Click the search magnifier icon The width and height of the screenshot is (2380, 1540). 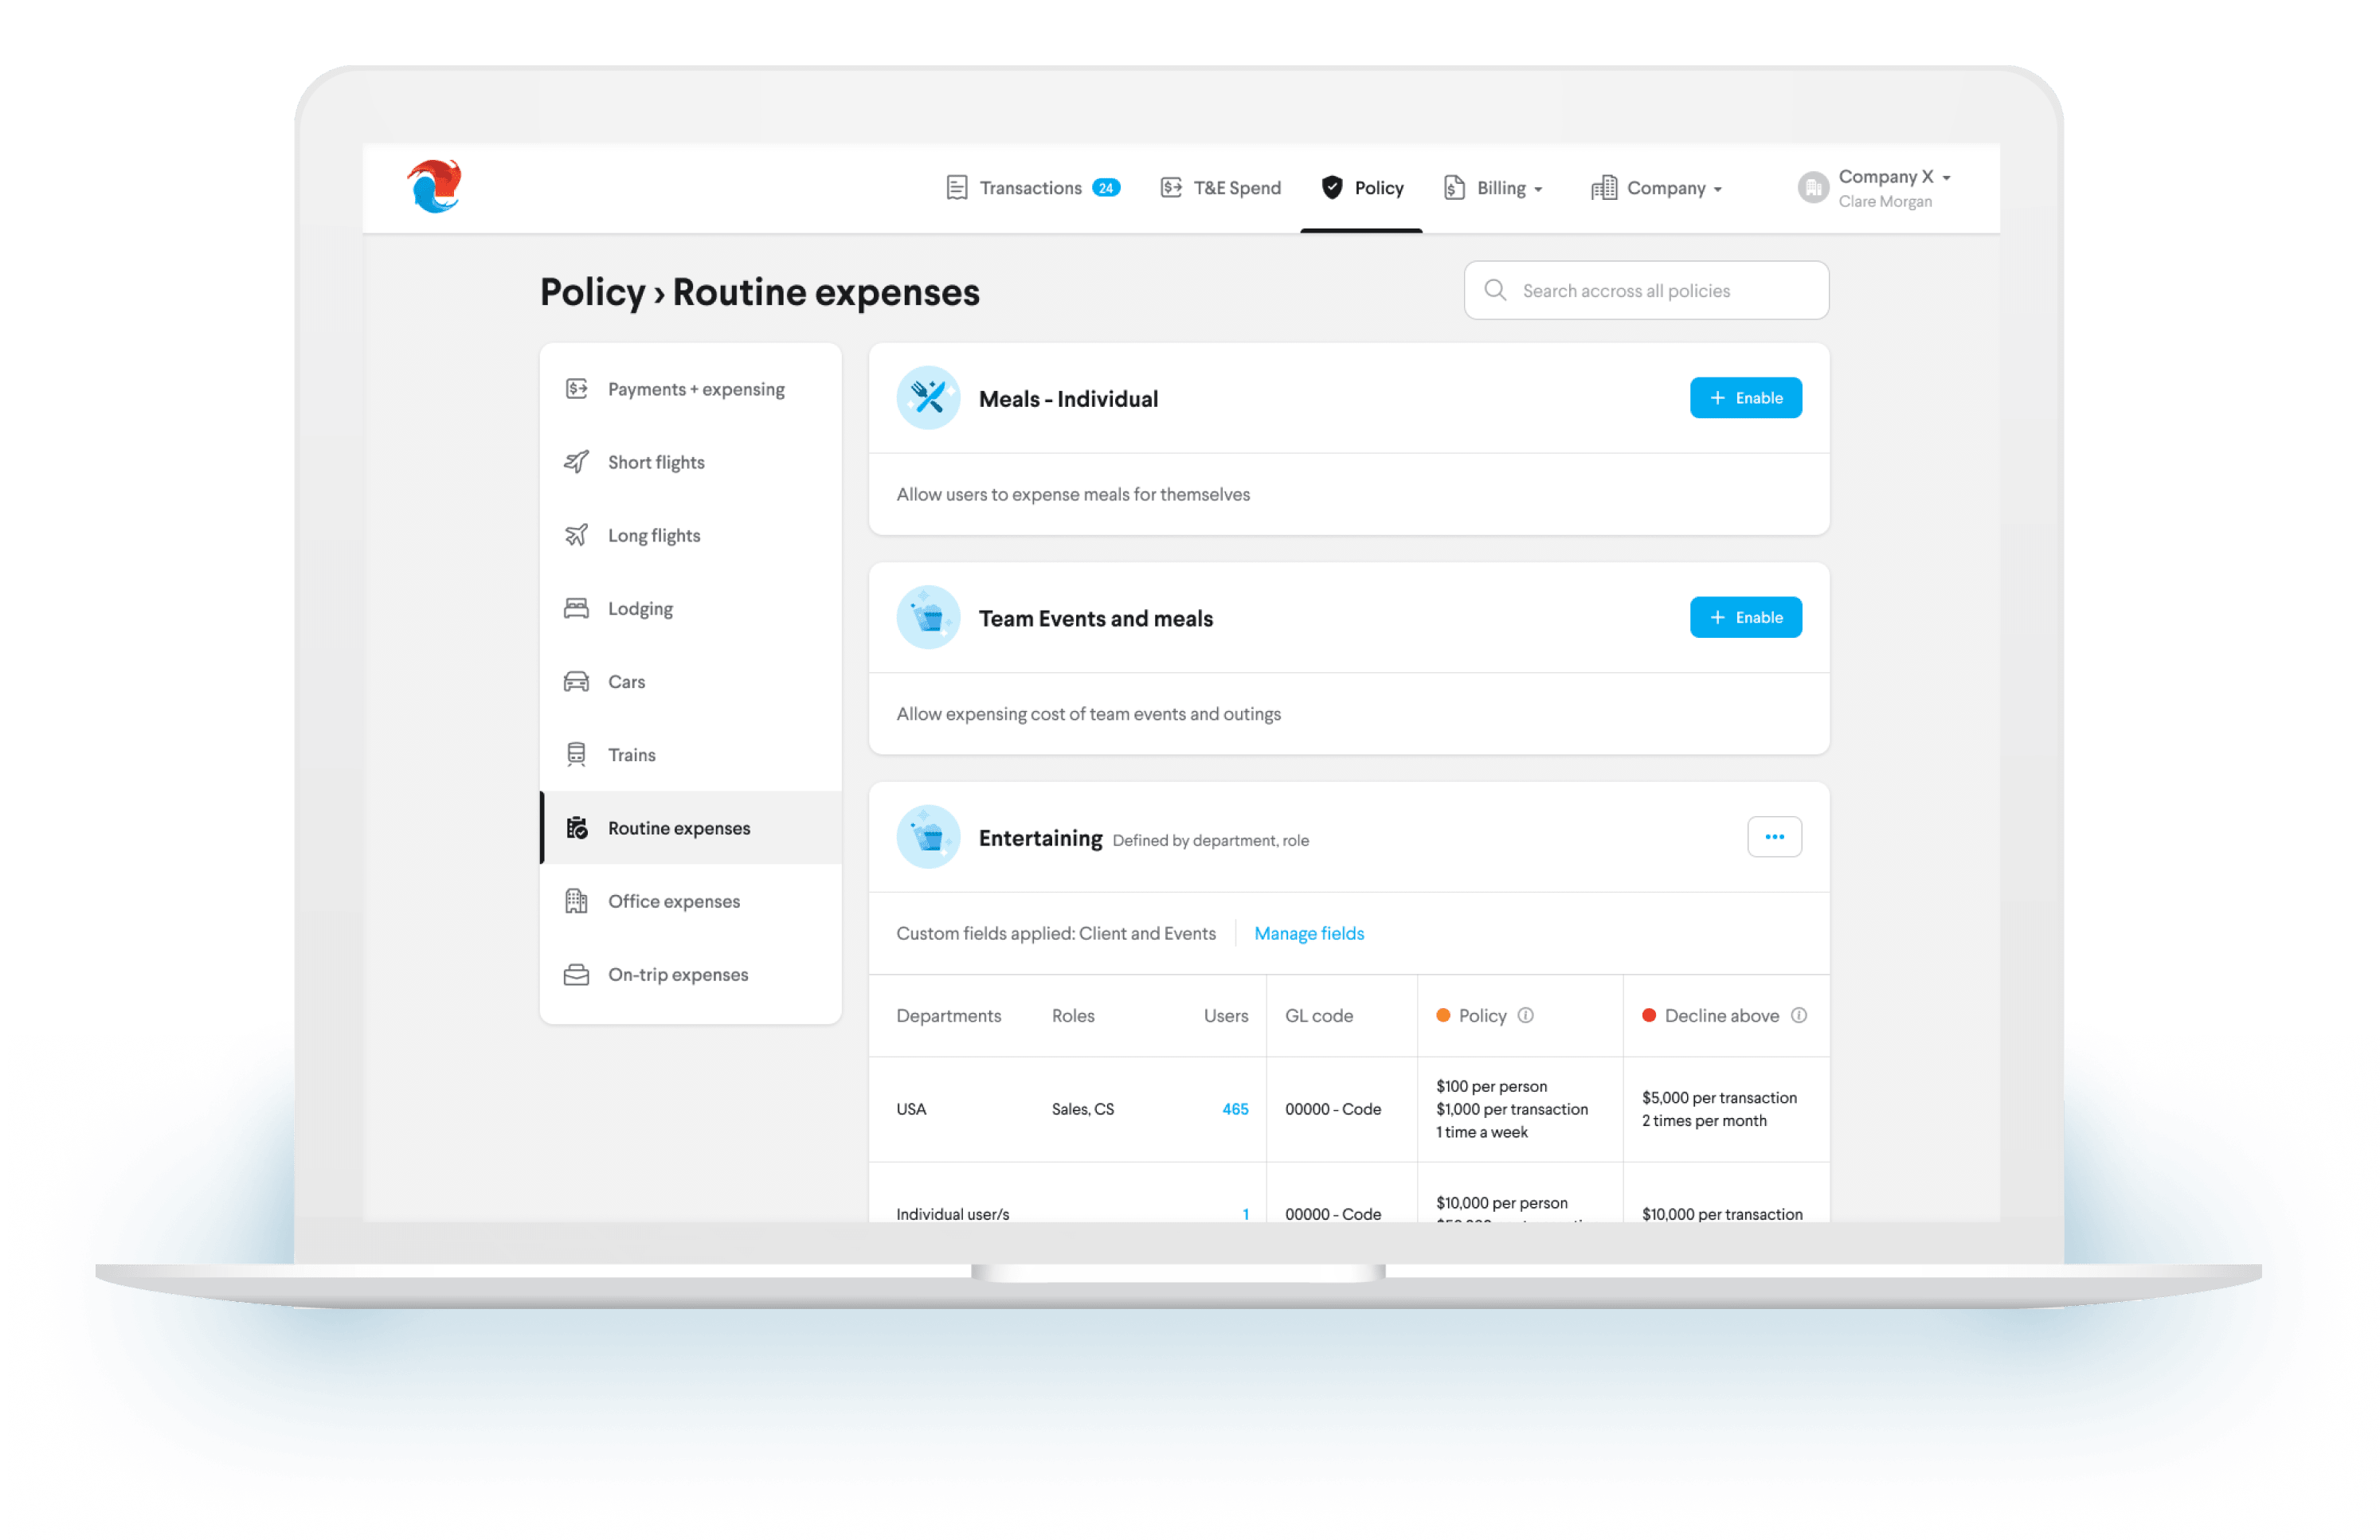1495,290
